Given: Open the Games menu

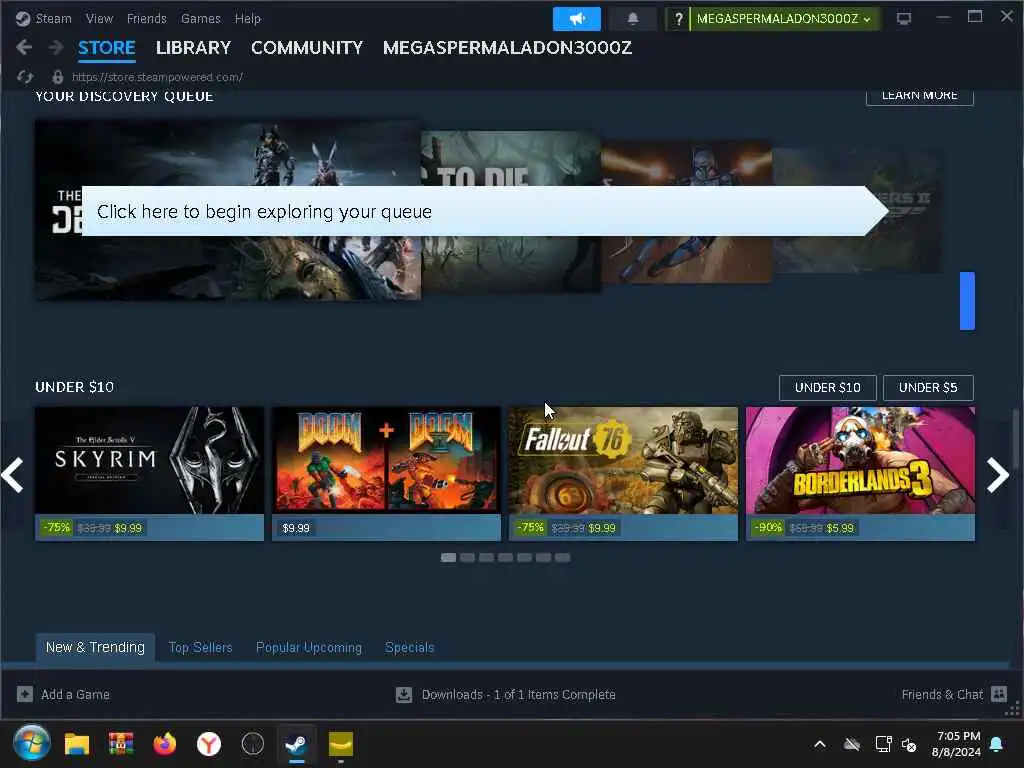Looking at the screenshot, I should (200, 19).
